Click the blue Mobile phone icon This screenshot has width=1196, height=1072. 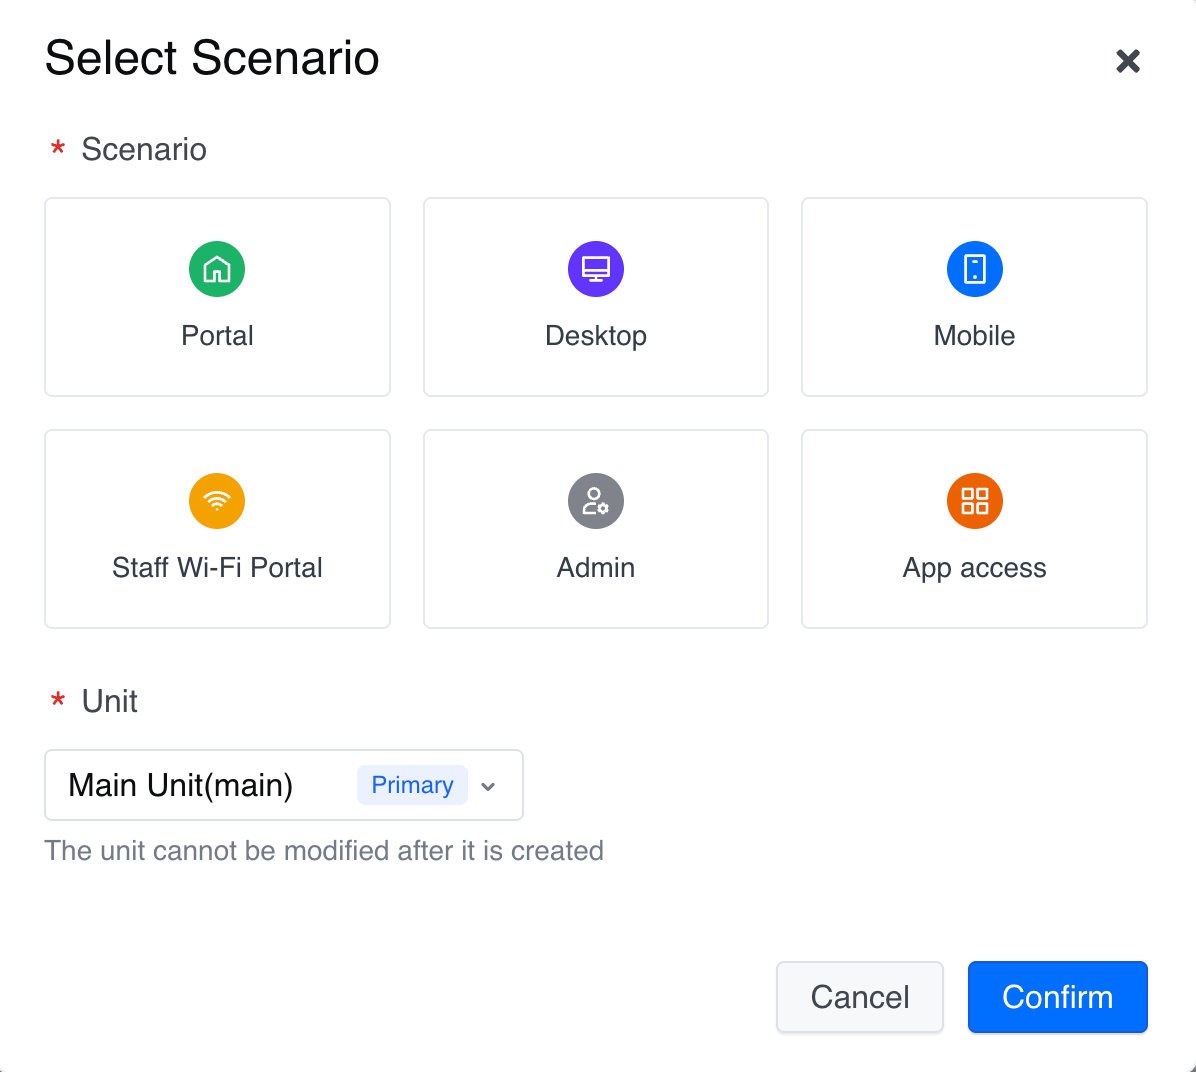coord(974,269)
